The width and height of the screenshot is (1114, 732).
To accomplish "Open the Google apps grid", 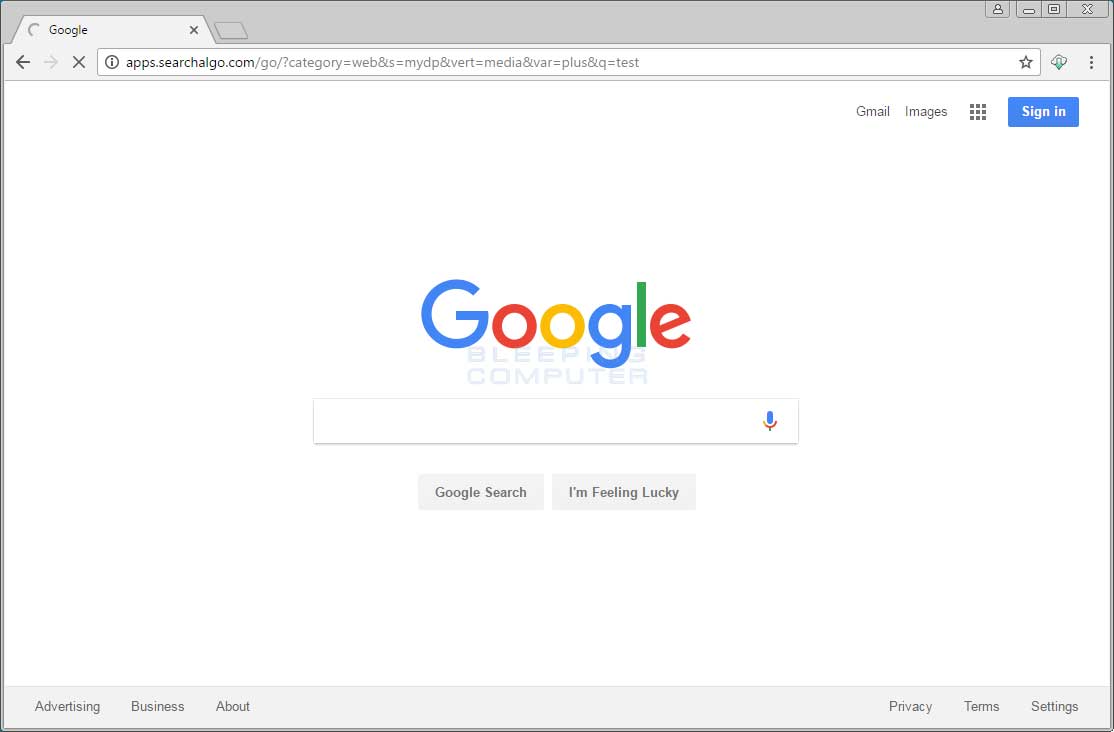I will pos(978,112).
